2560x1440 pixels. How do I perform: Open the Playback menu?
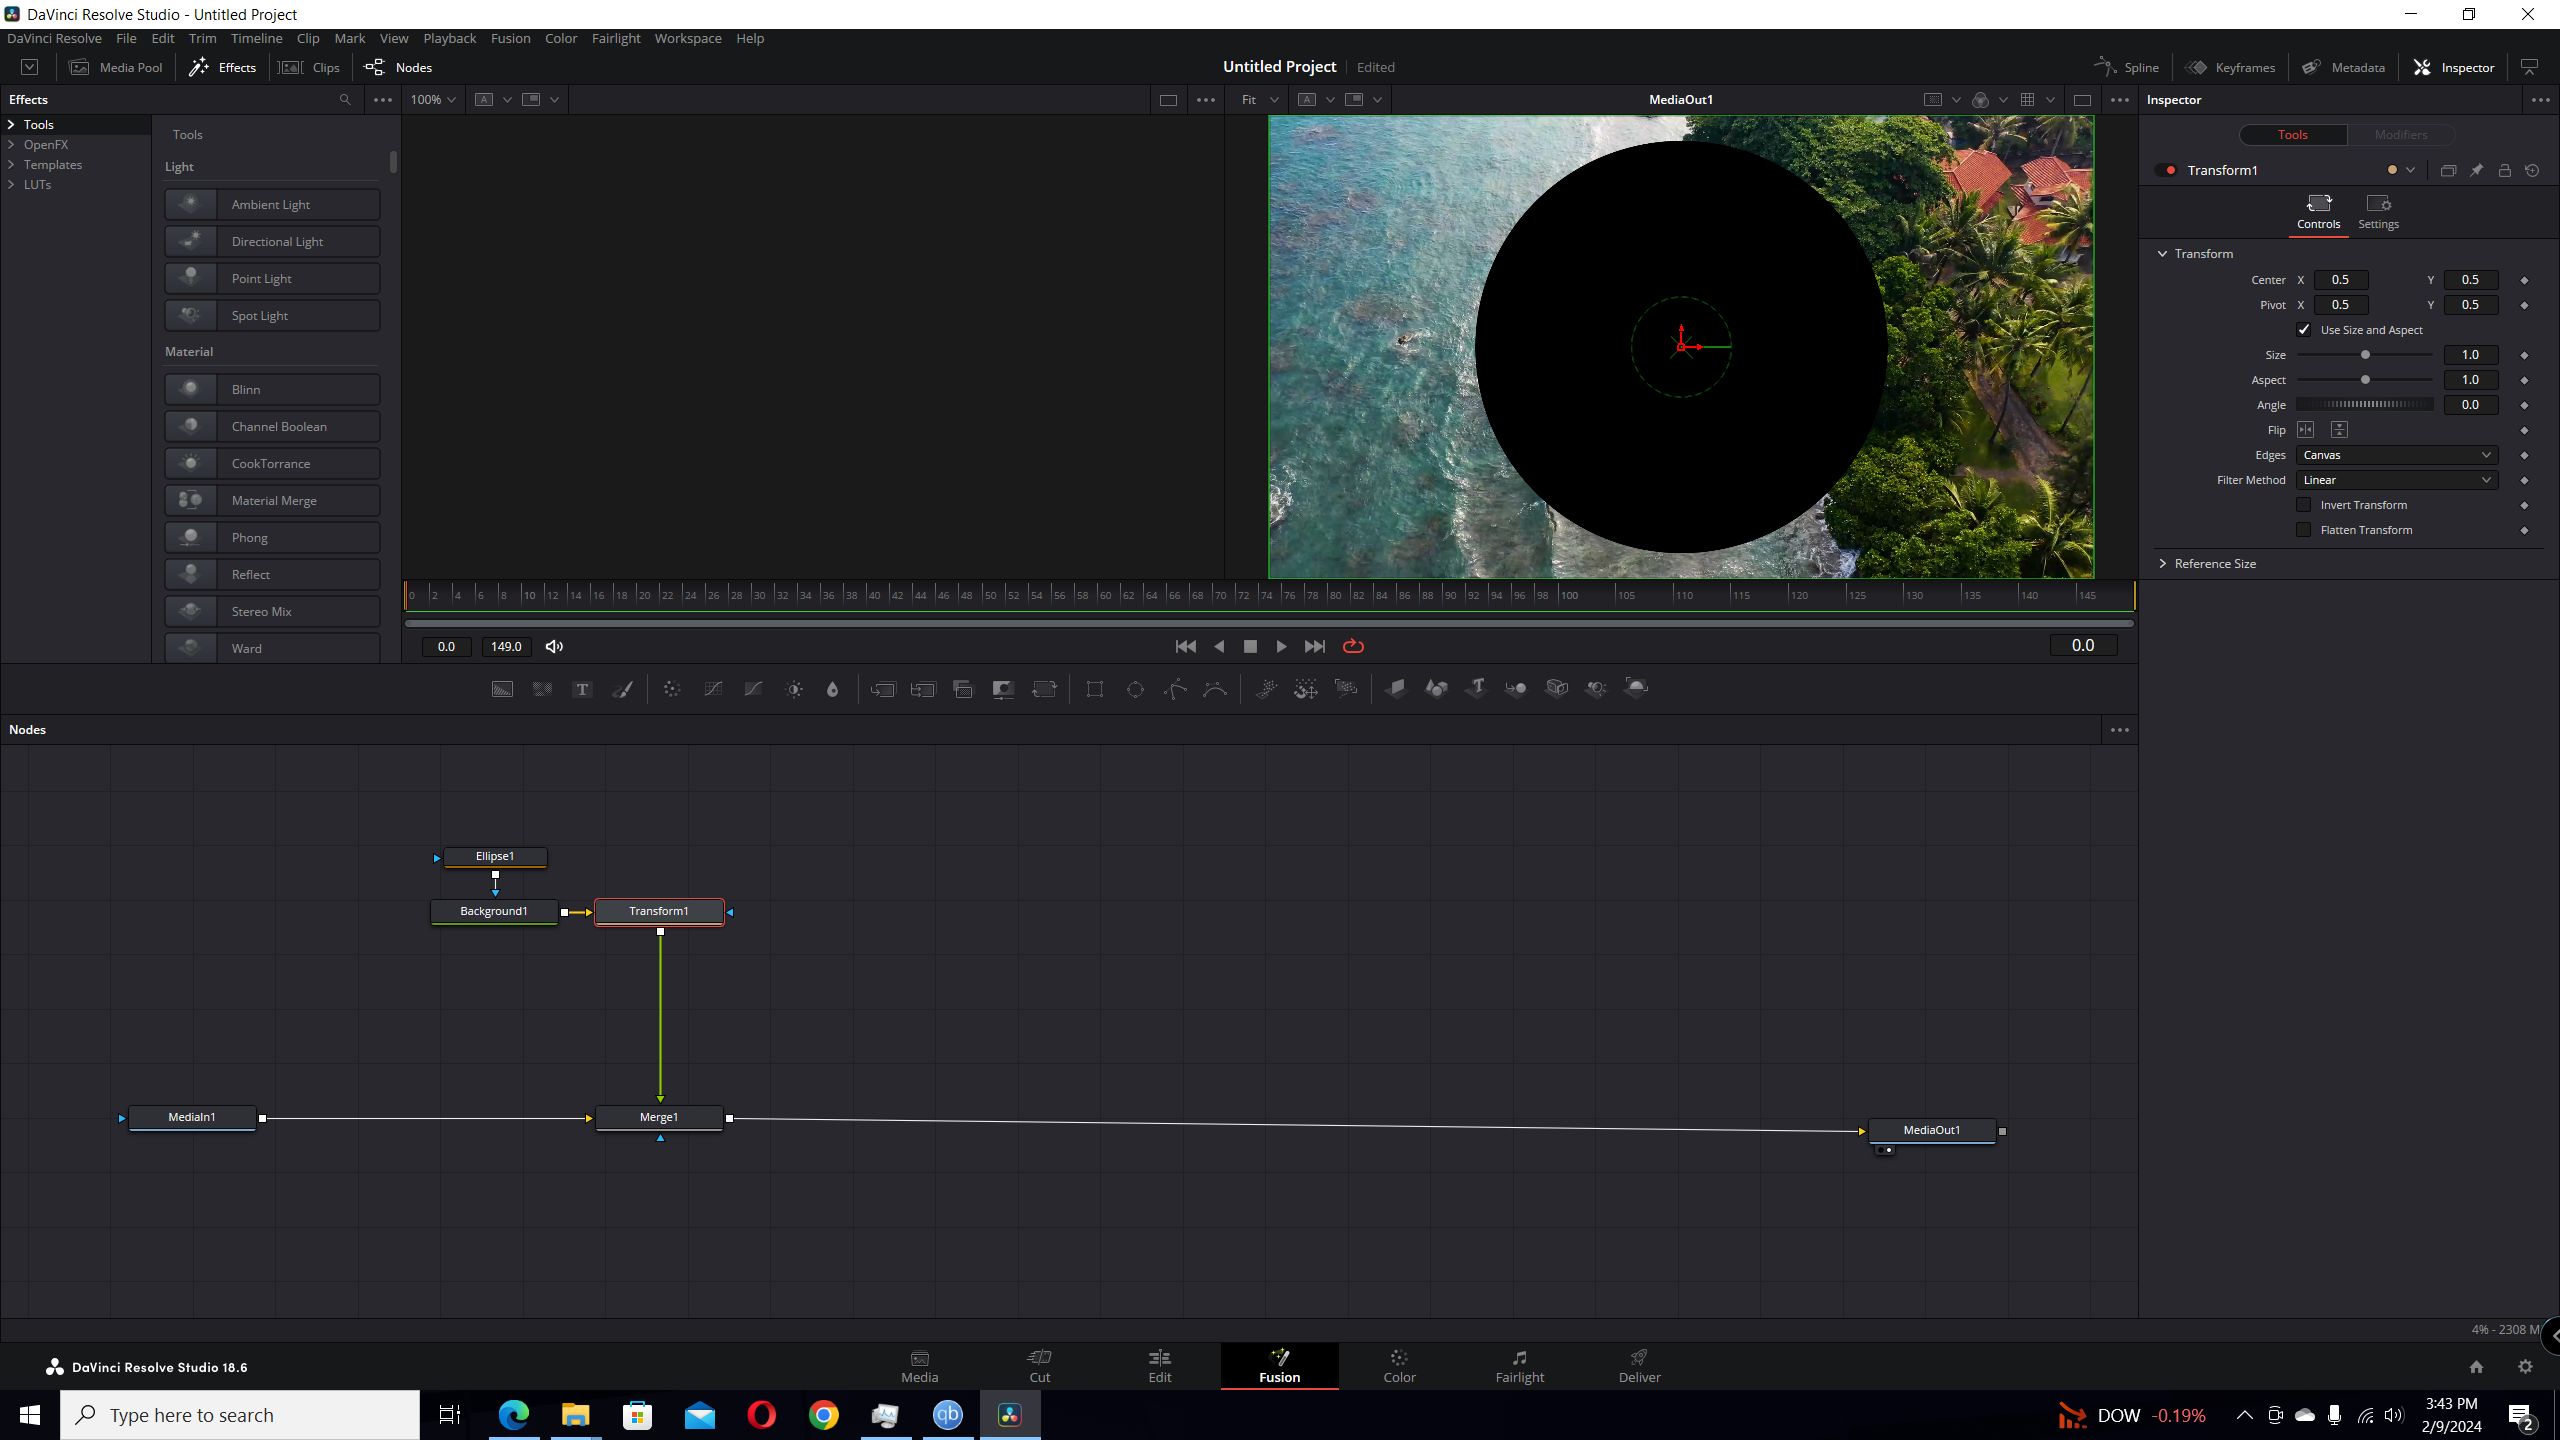click(x=449, y=38)
